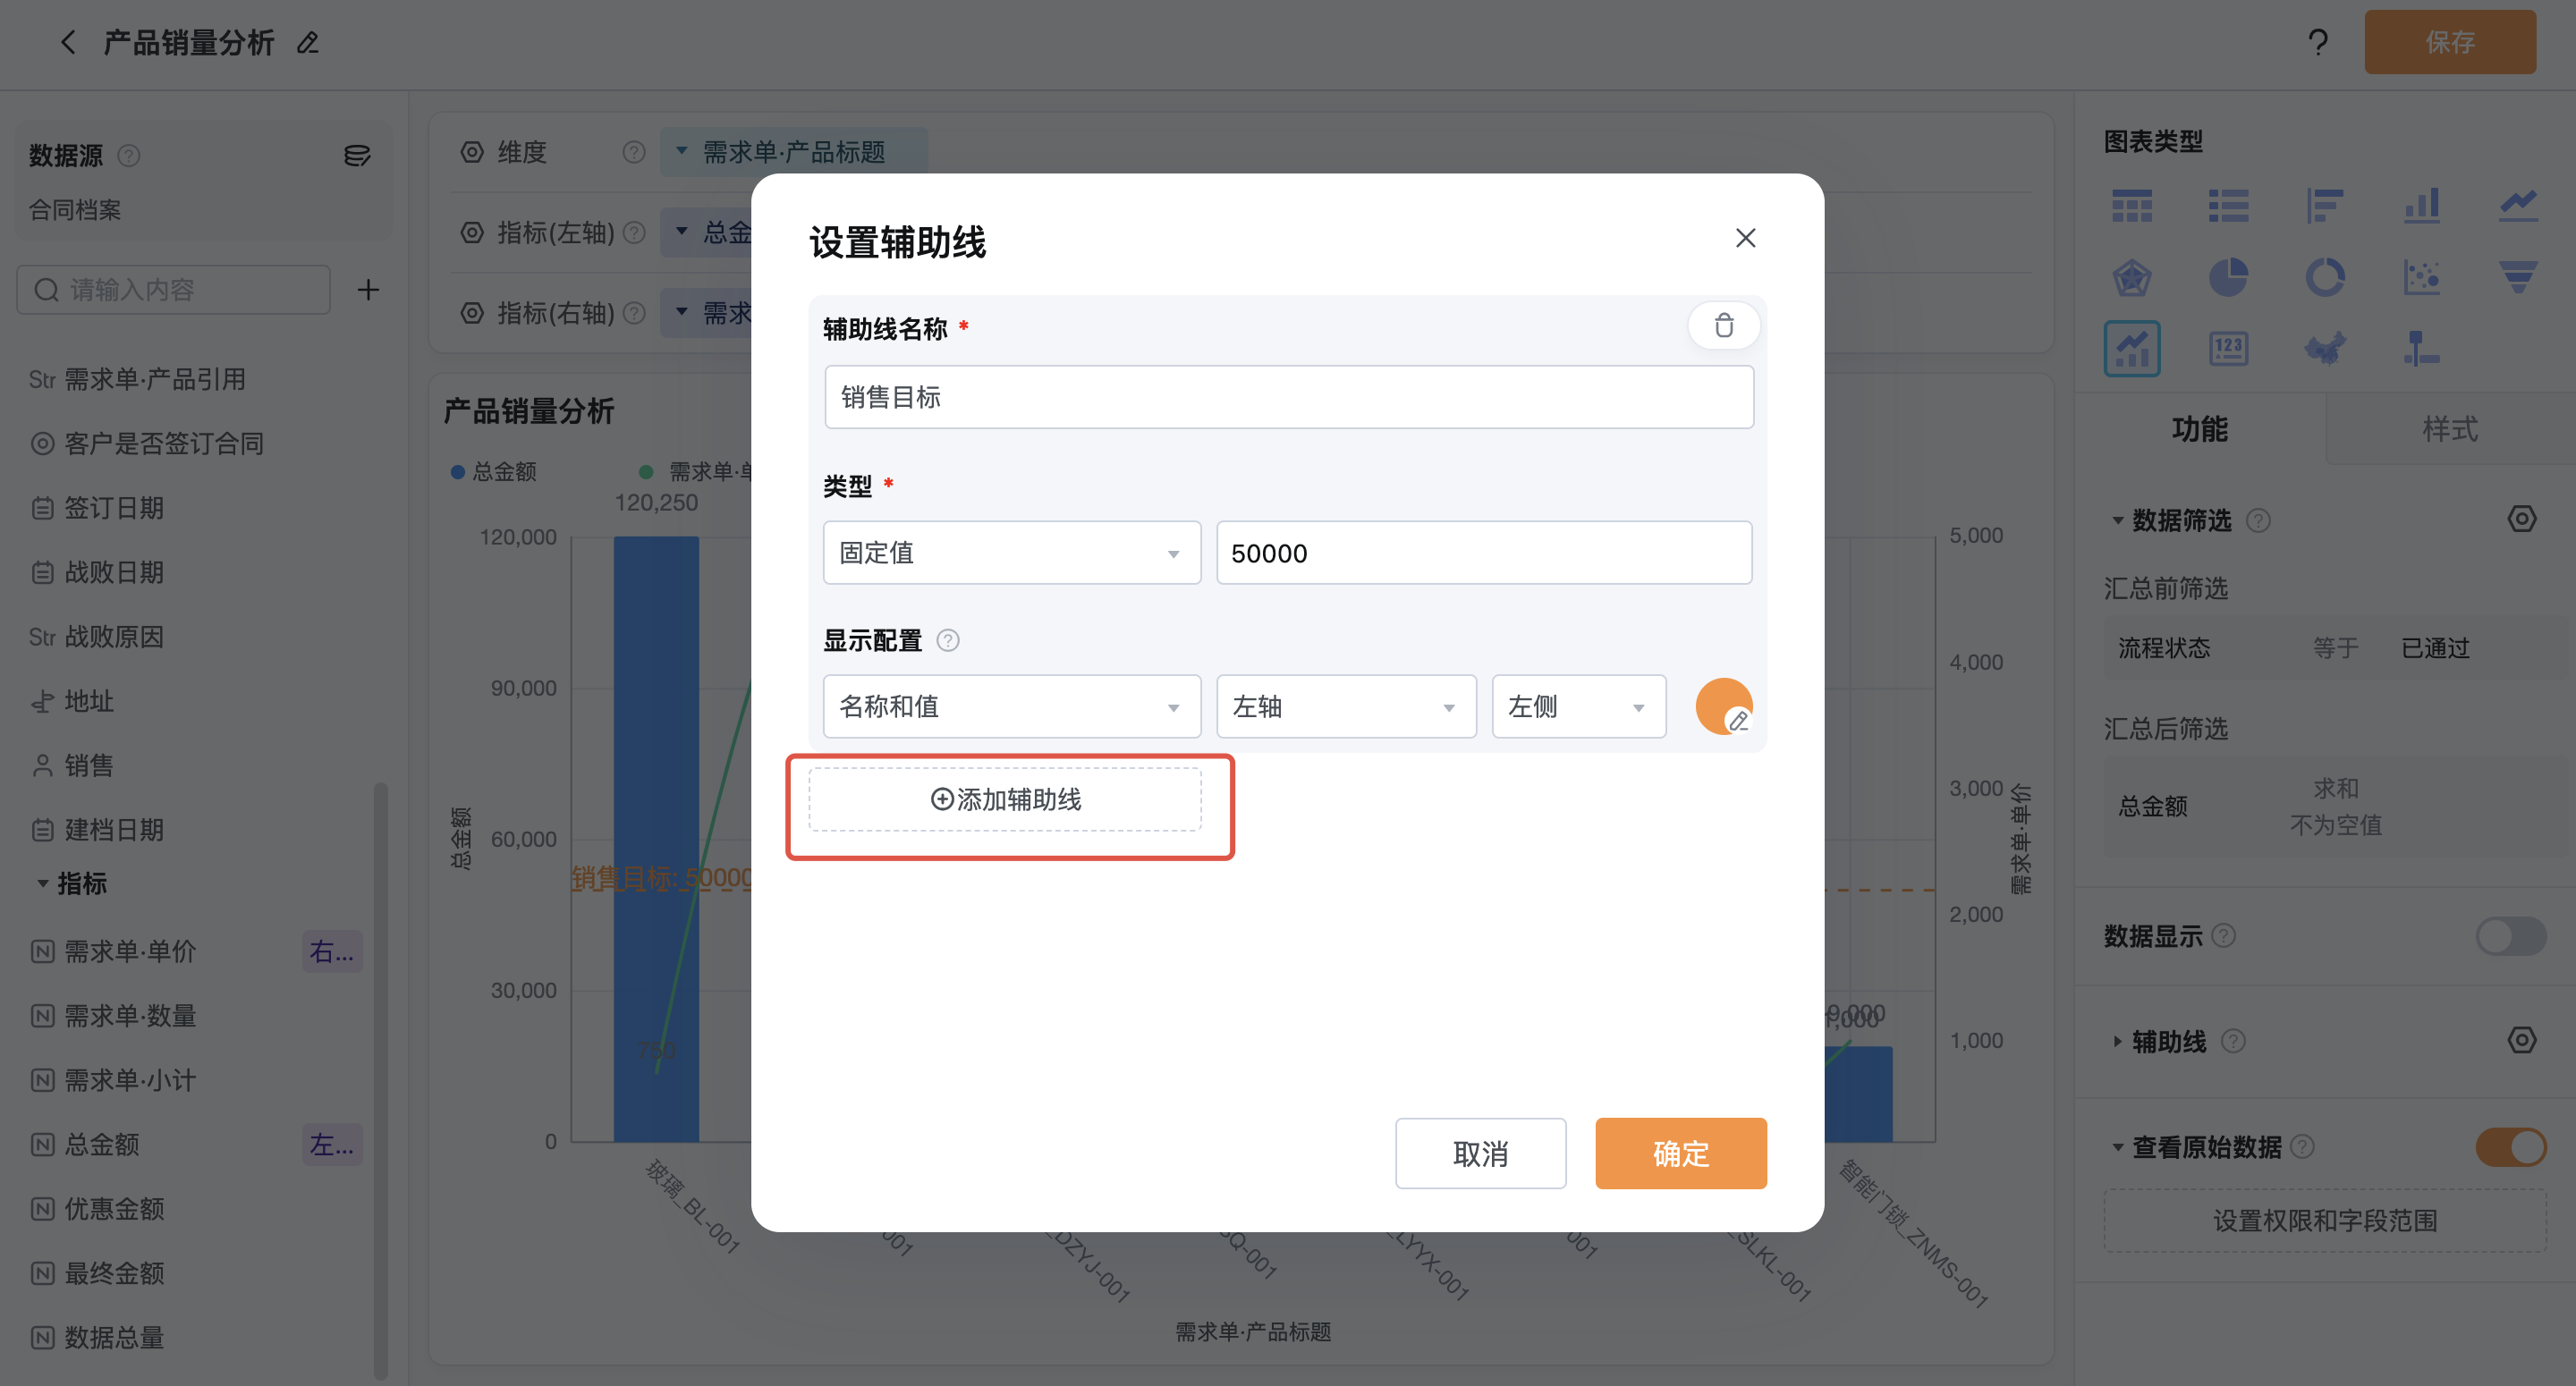The height and width of the screenshot is (1386, 2576).
Task: Click the 请输入内容 search box
Action: tap(173, 290)
